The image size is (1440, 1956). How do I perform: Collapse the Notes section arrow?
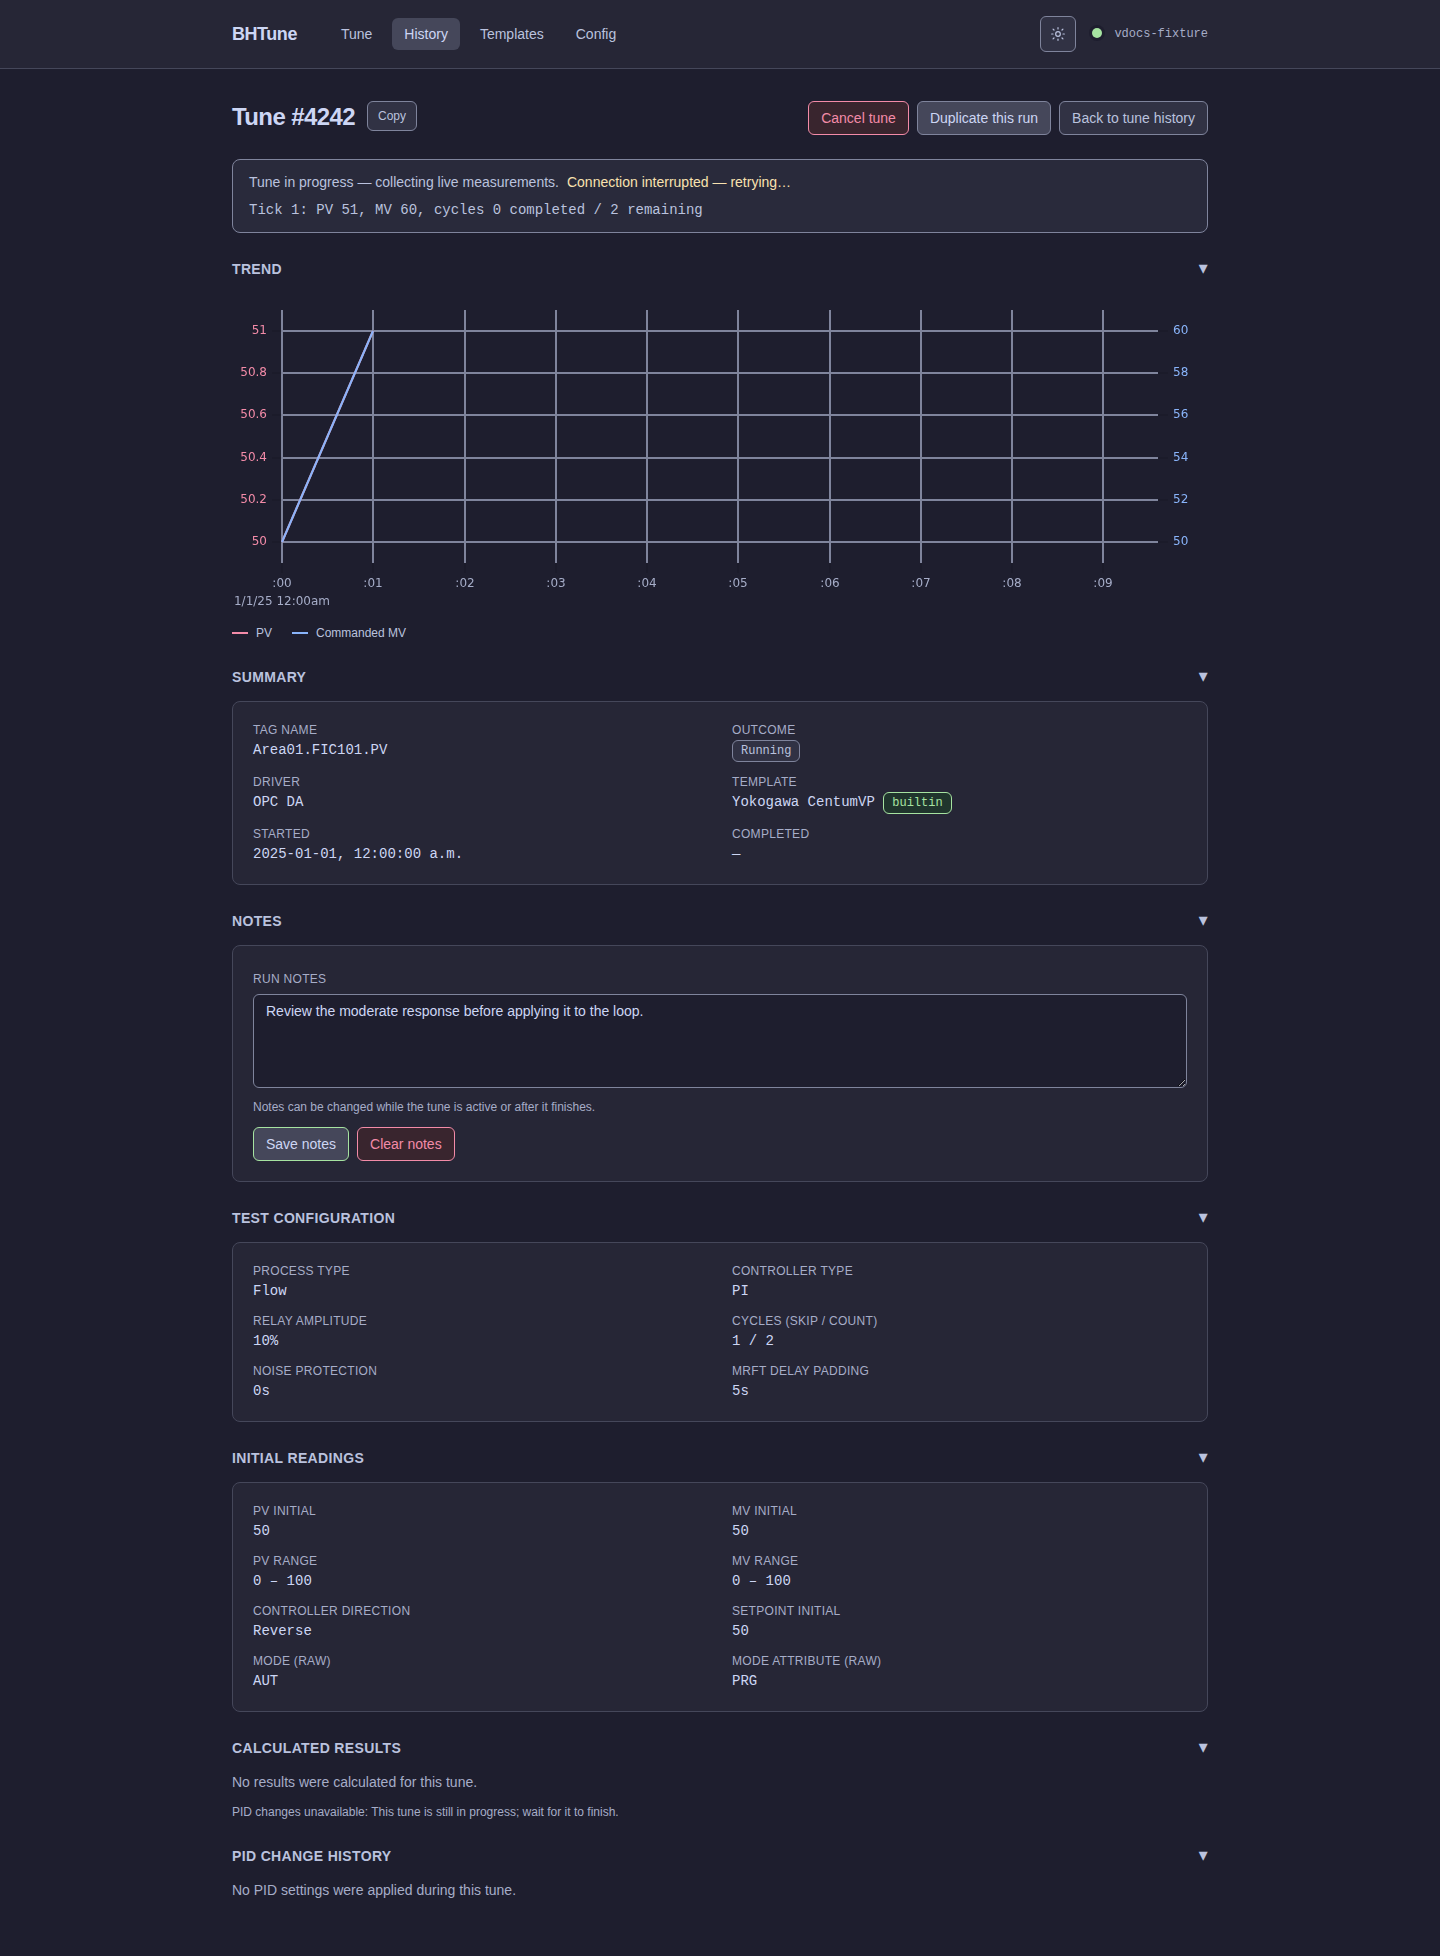(1203, 921)
